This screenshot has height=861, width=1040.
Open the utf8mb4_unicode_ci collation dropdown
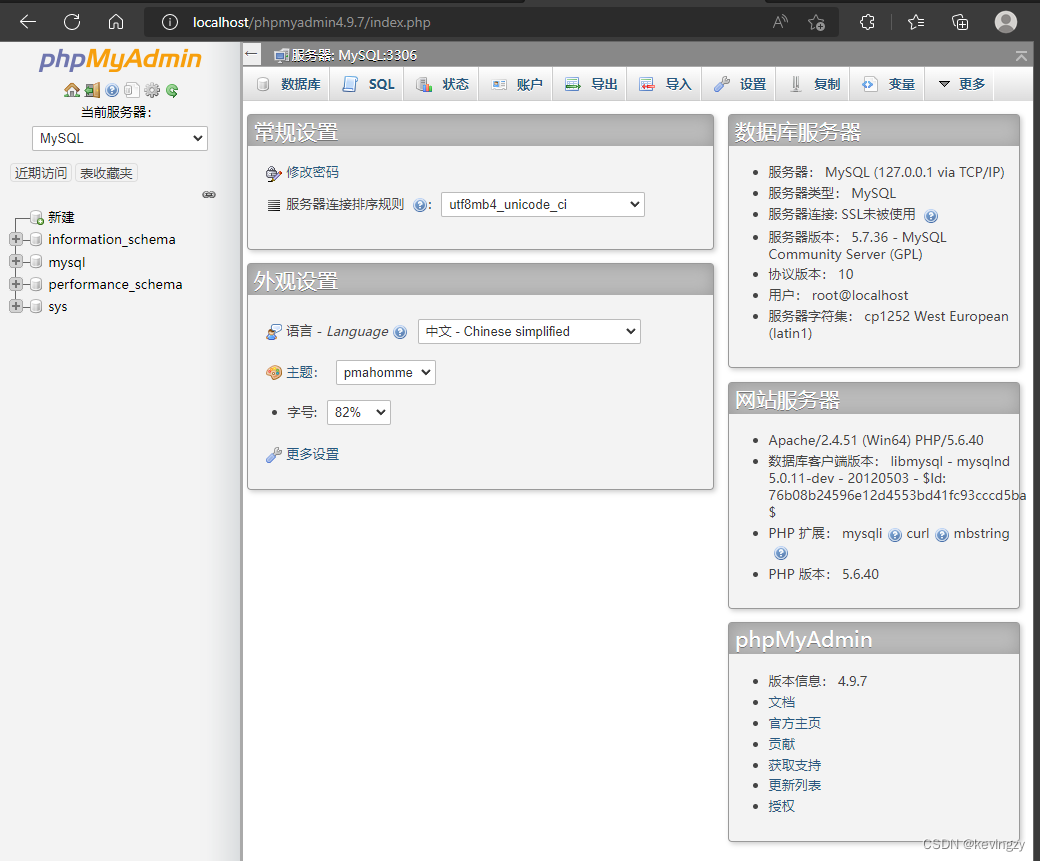point(542,203)
